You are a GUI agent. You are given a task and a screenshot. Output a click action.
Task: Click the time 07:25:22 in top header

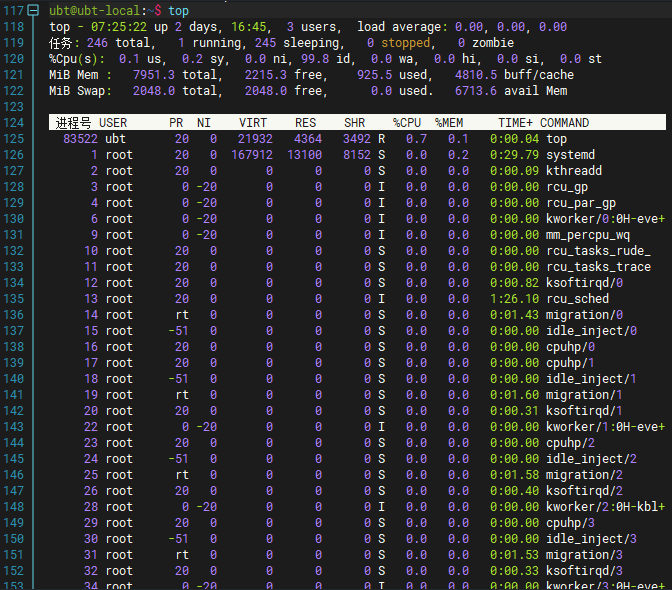(x=119, y=27)
